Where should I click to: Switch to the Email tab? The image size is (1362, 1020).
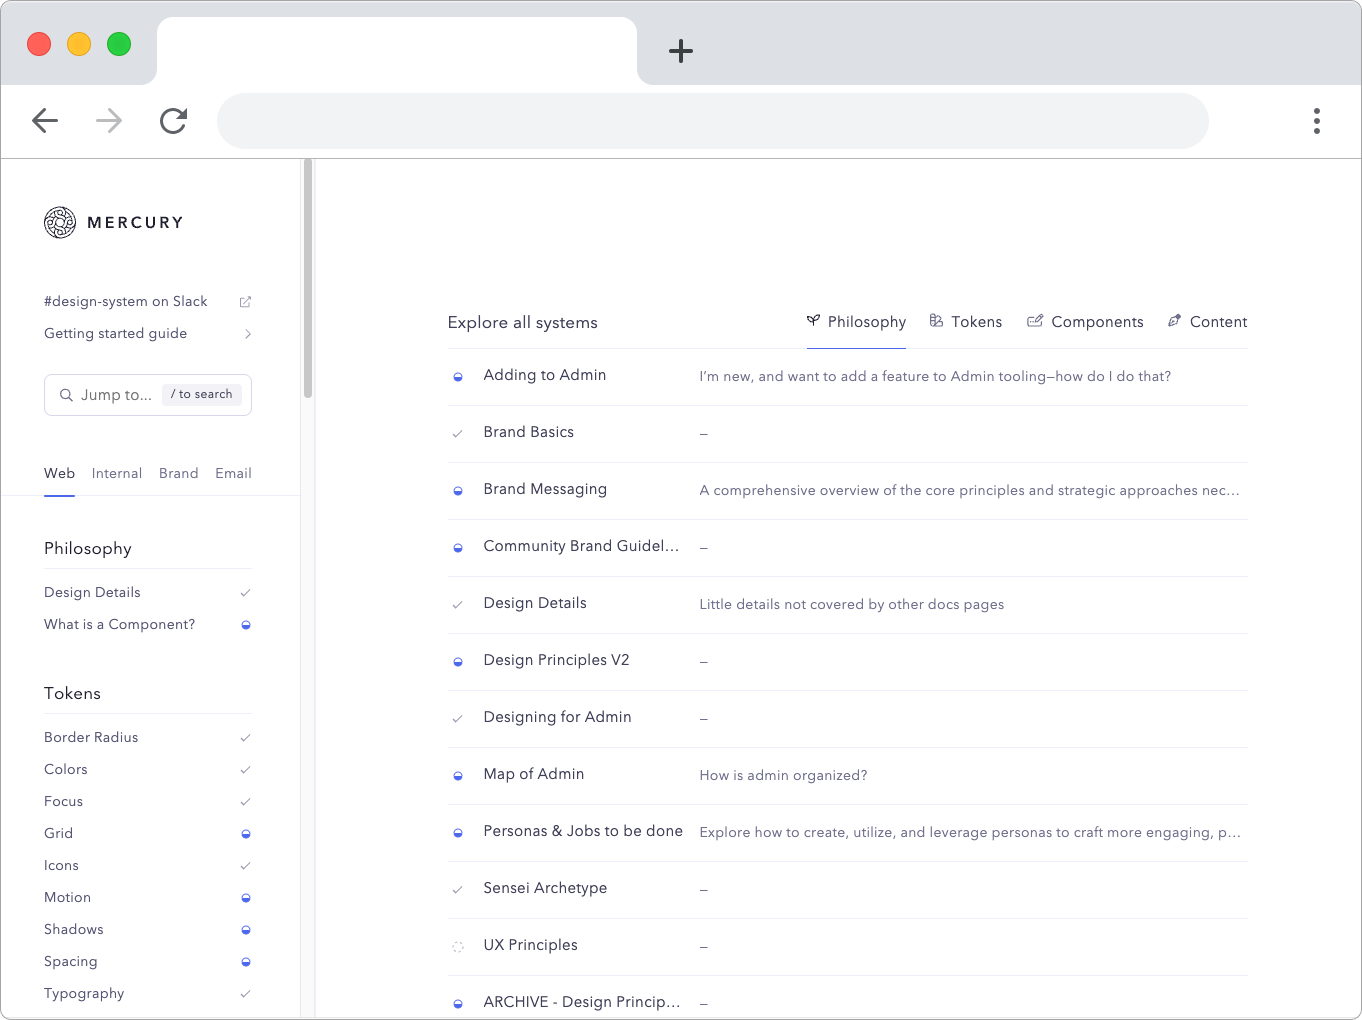(x=233, y=473)
